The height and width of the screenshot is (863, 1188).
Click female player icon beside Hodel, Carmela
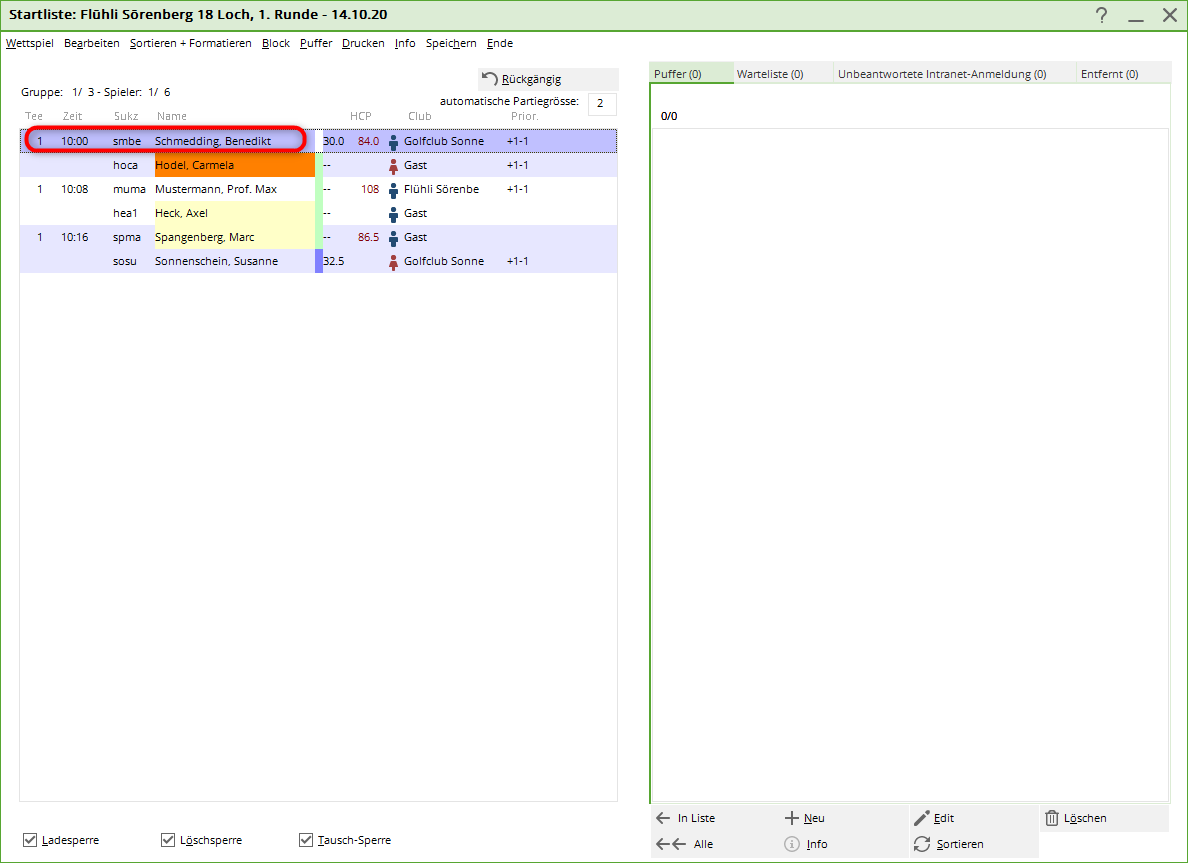coord(393,165)
